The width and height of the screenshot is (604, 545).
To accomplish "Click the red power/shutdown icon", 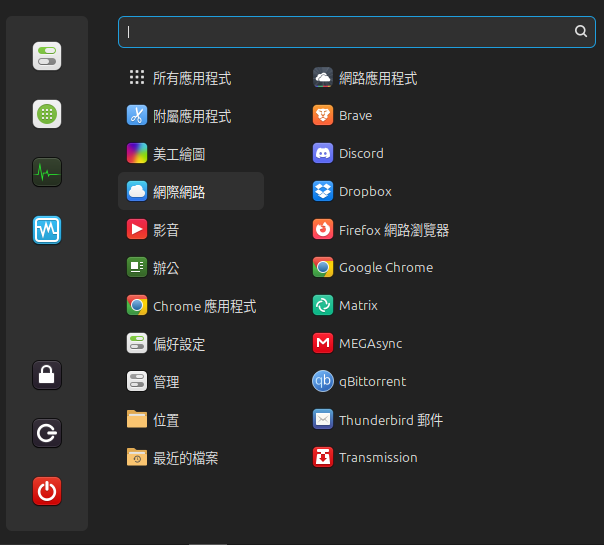I will click(x=47, y=491).
